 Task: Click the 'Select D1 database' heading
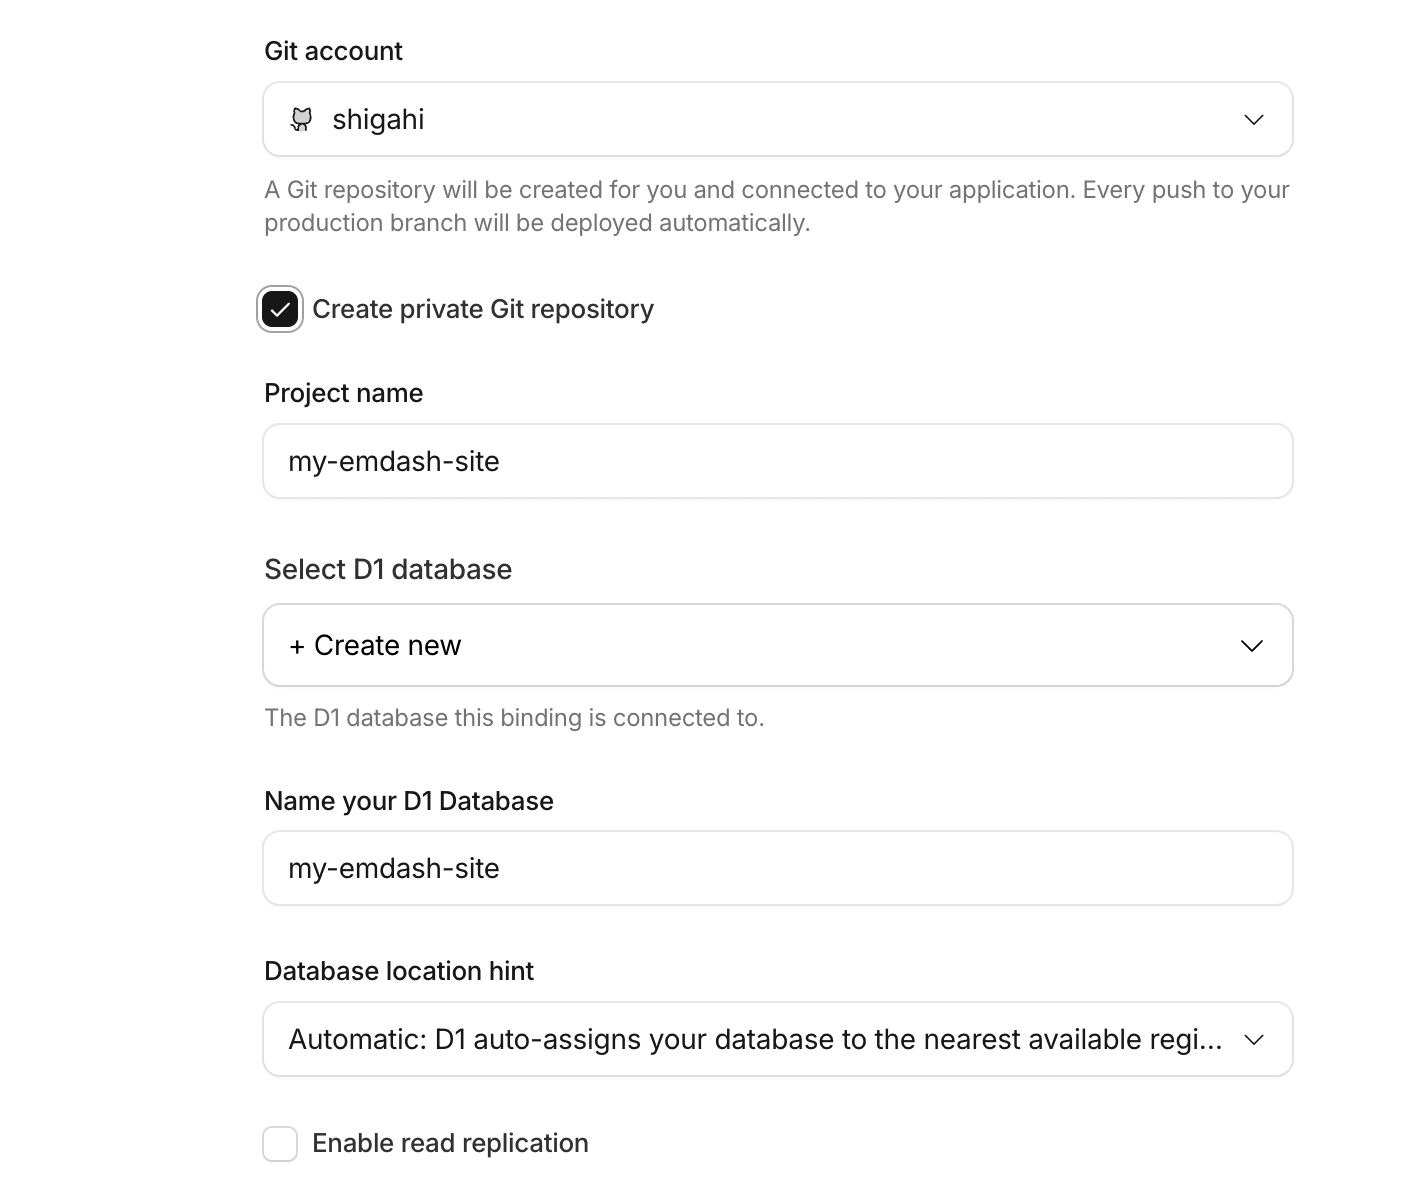[388, 569]
